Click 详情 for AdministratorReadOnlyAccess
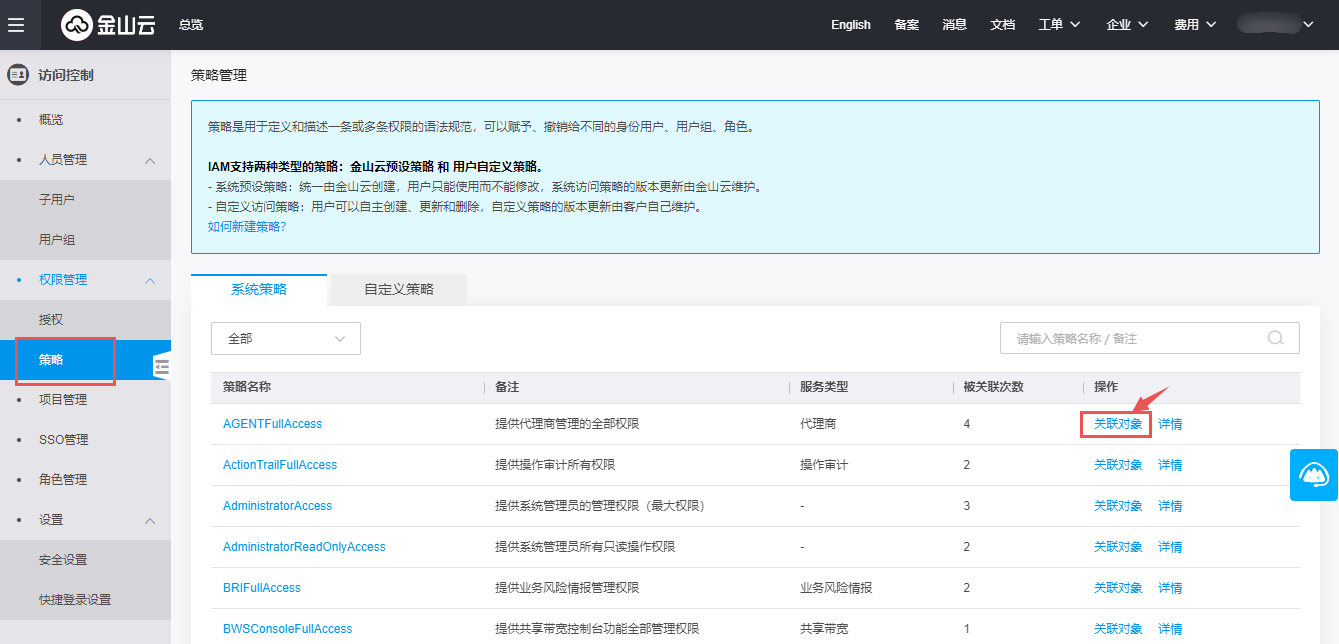 point(1170,547)
